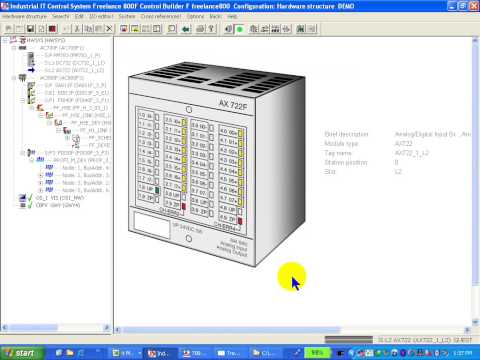Select the AC800F tree row
This screenshot has height=360, width=480.
pyautogui.click(x=62, y=78)
